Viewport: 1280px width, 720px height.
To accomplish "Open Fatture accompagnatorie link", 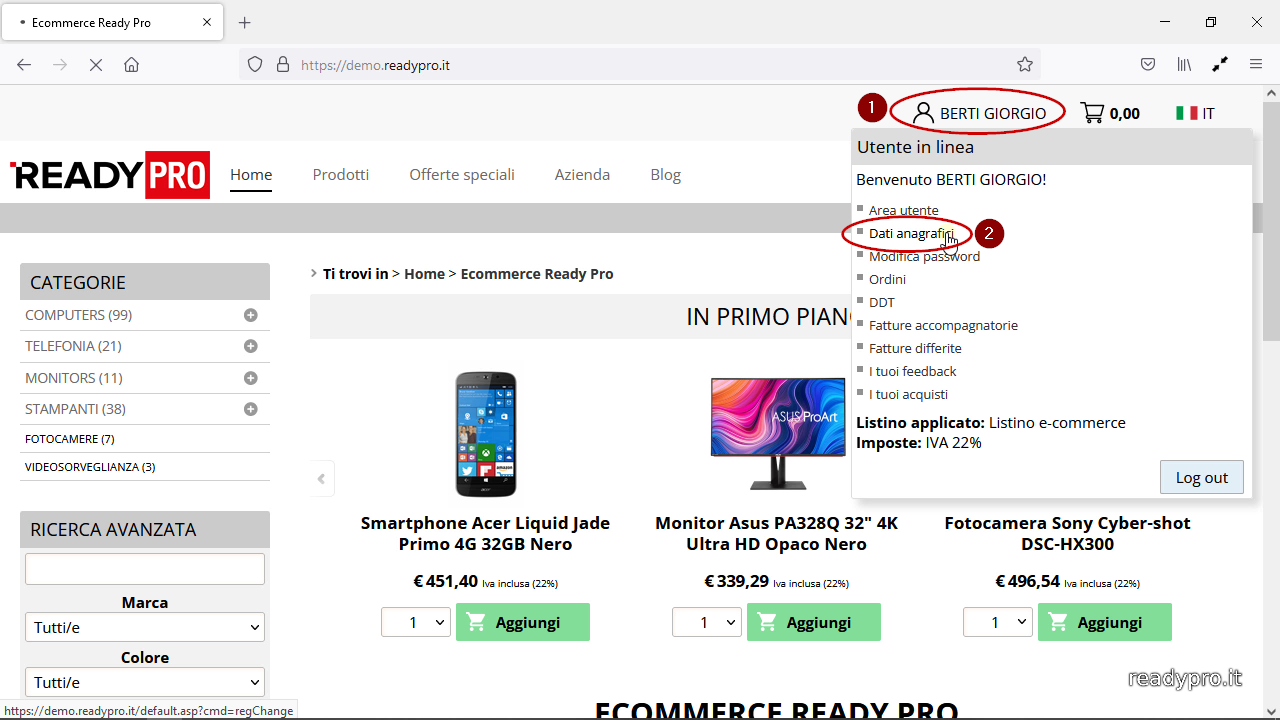I will tap(943, 325).
